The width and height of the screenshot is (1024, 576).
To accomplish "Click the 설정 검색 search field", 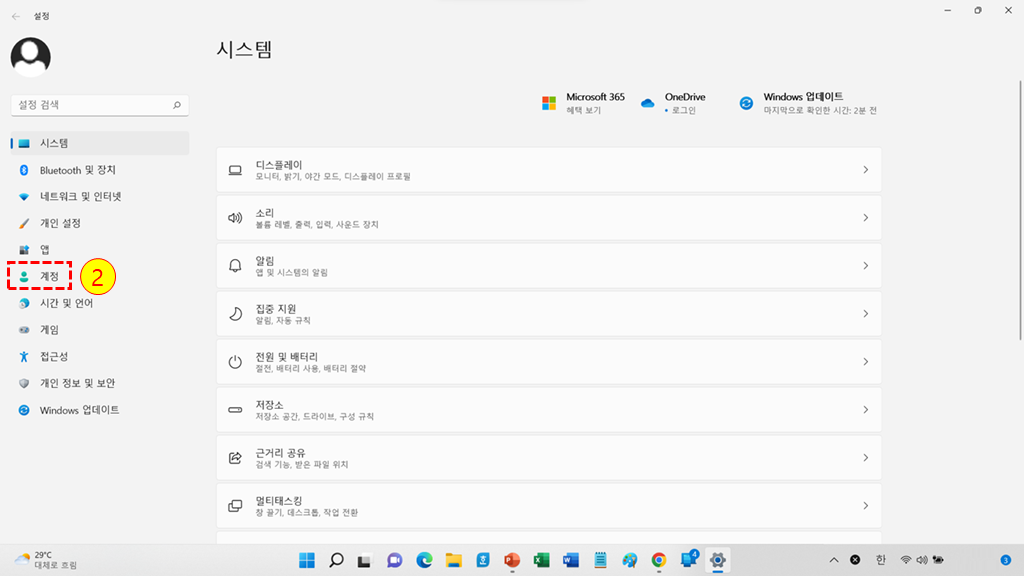I will coord(100,105).
